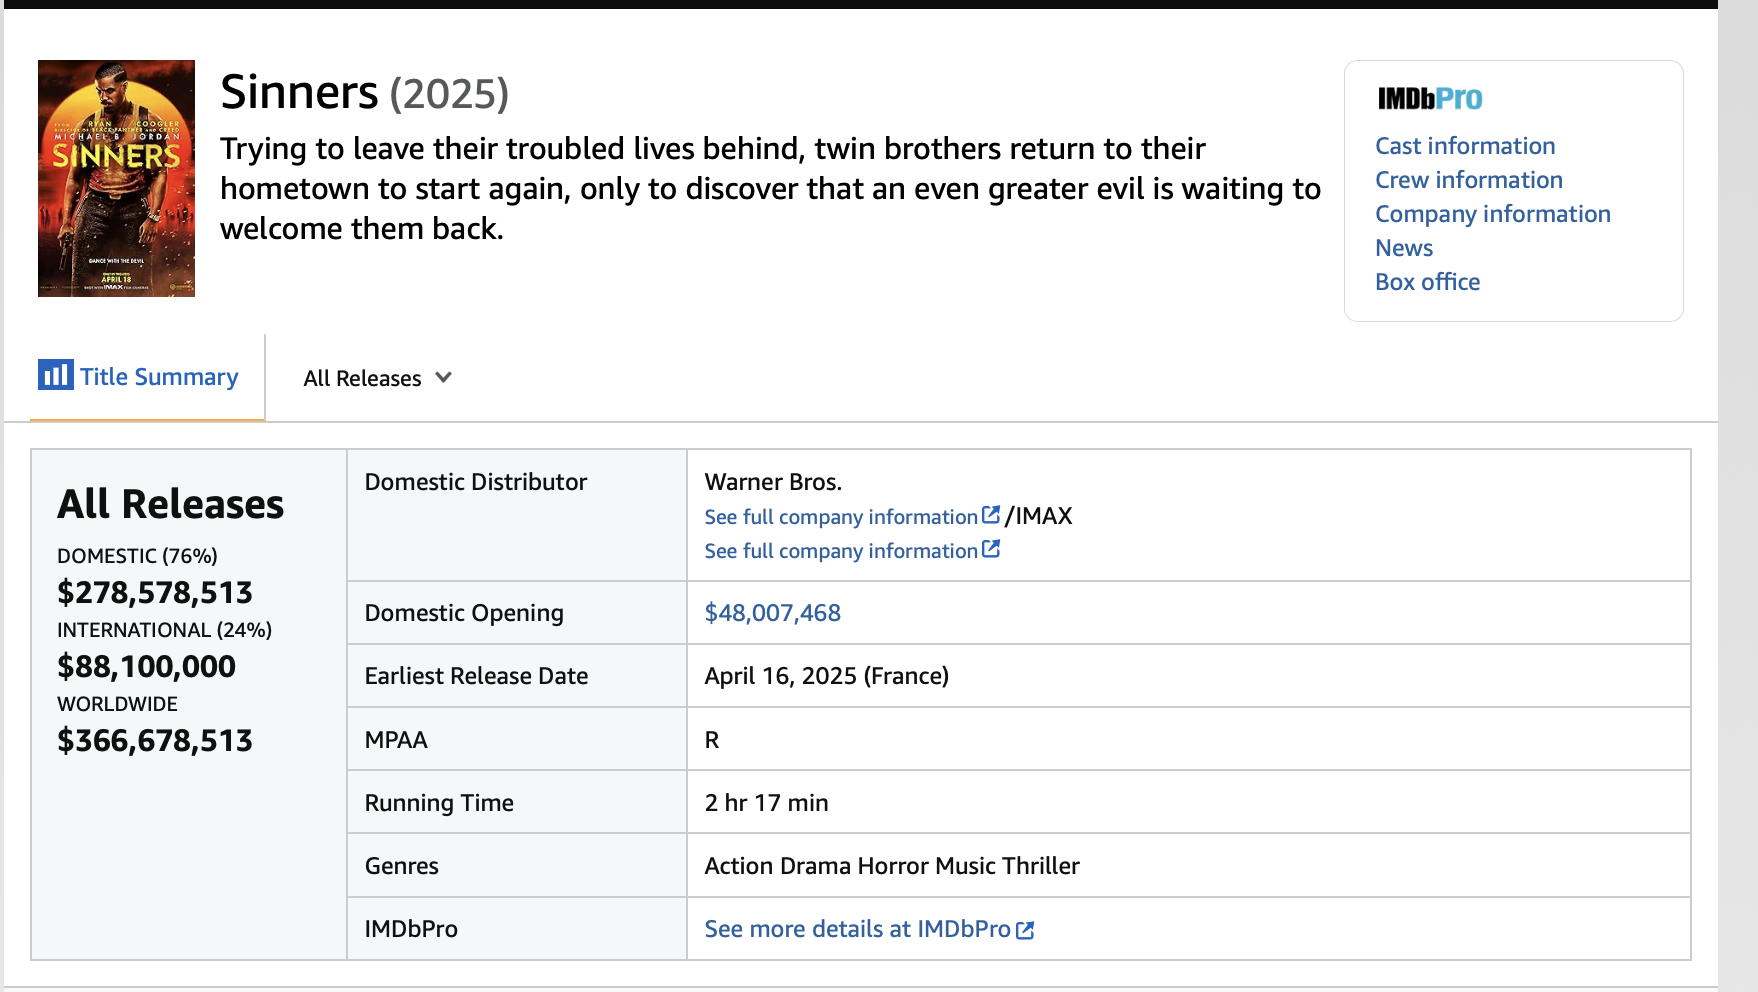Click the IMDbPro logo in the sidebar box
This screenshot has width=1758, height=992.
[1429, 99]
